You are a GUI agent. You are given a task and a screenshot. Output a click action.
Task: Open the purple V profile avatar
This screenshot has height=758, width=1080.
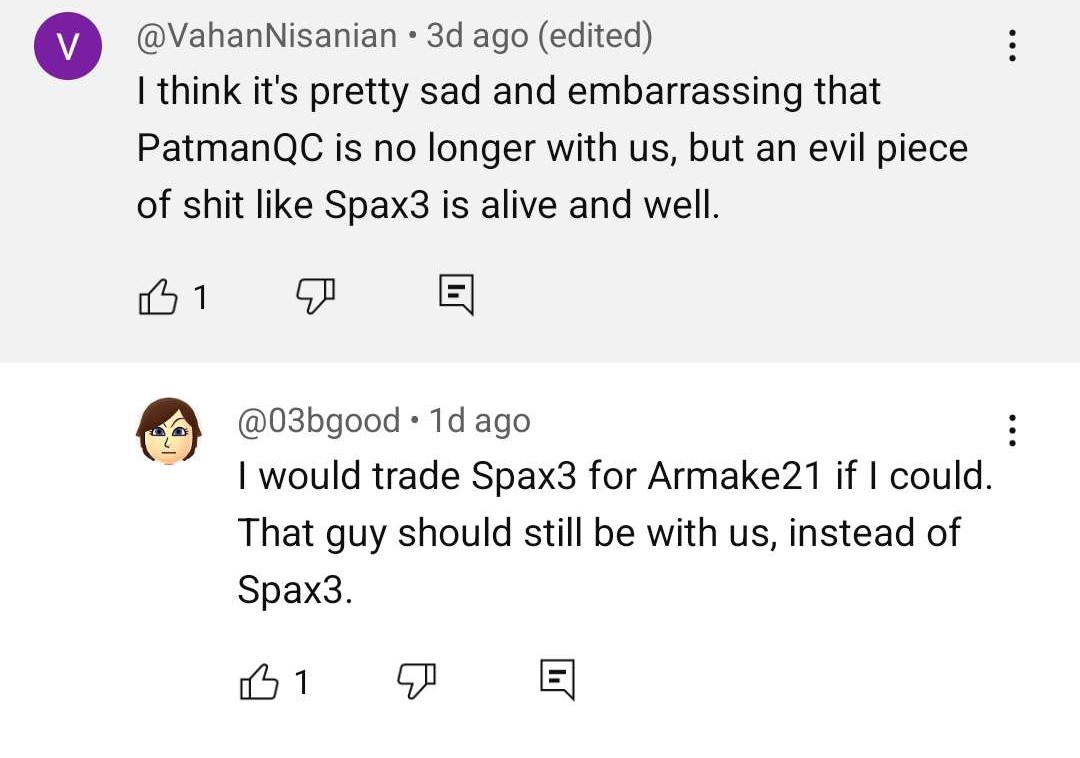(68, 47)
